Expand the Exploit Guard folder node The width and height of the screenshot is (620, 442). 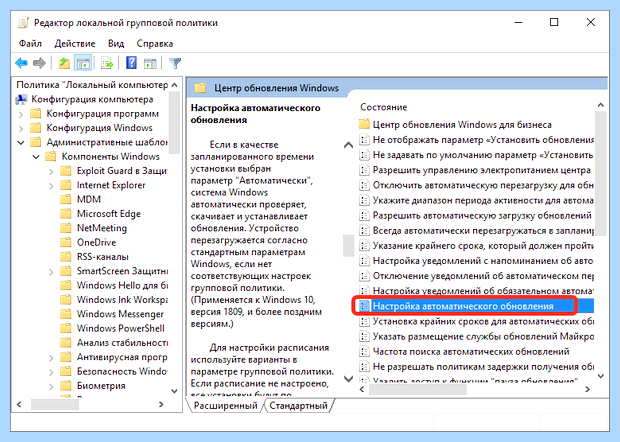point(51,172)
